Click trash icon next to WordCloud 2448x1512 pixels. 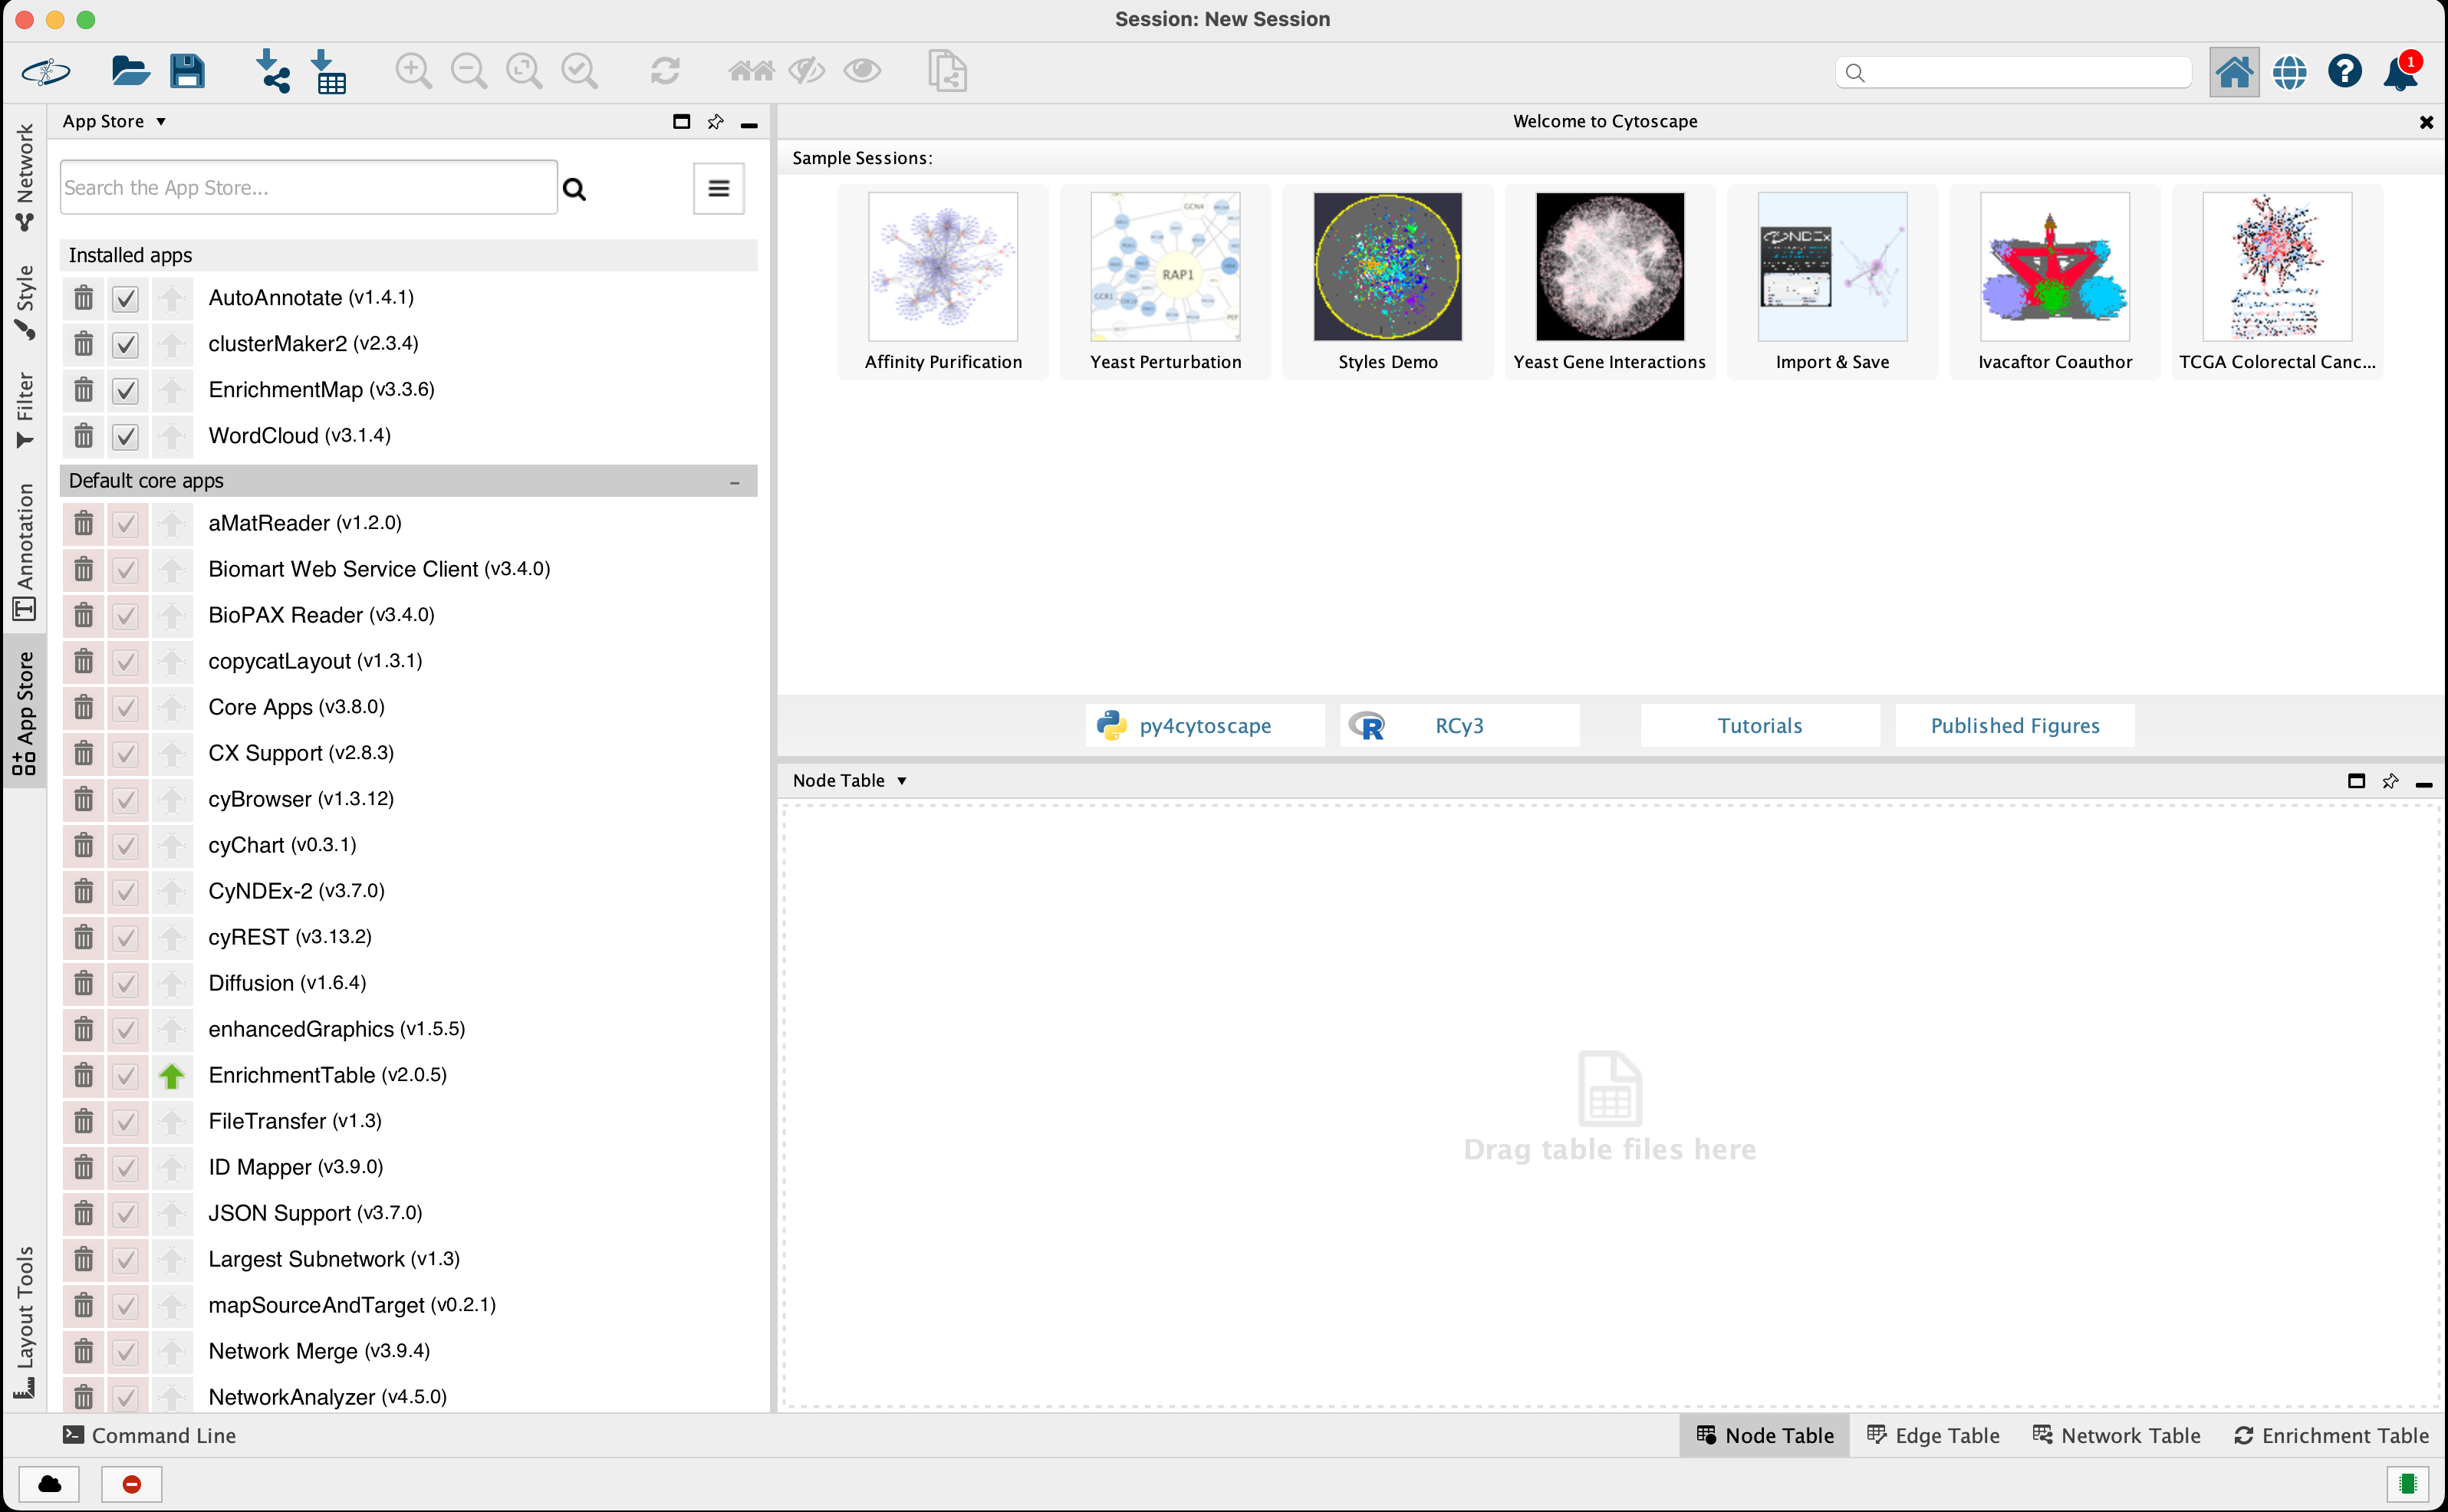[84, 436]
